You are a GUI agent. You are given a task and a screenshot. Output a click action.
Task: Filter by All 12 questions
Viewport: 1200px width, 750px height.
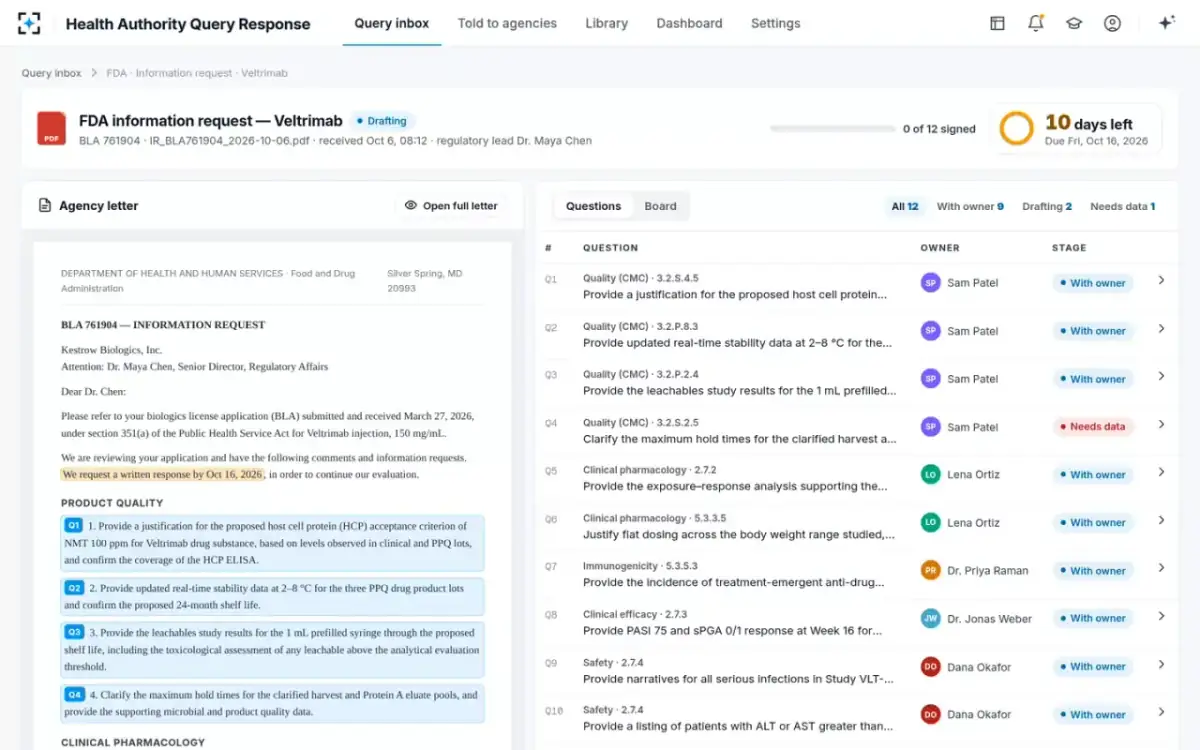905,206
